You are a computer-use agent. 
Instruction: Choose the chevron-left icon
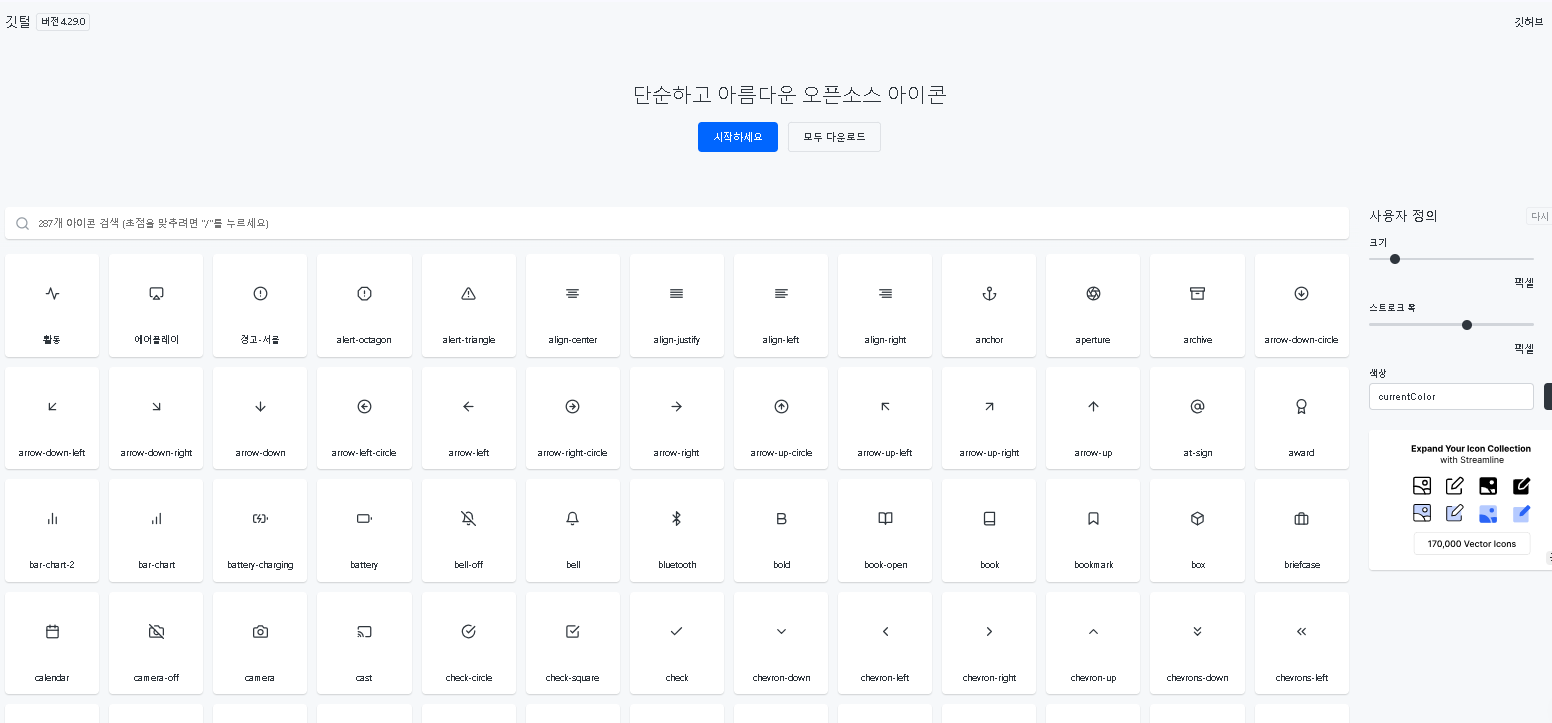(x=885, y=643)
